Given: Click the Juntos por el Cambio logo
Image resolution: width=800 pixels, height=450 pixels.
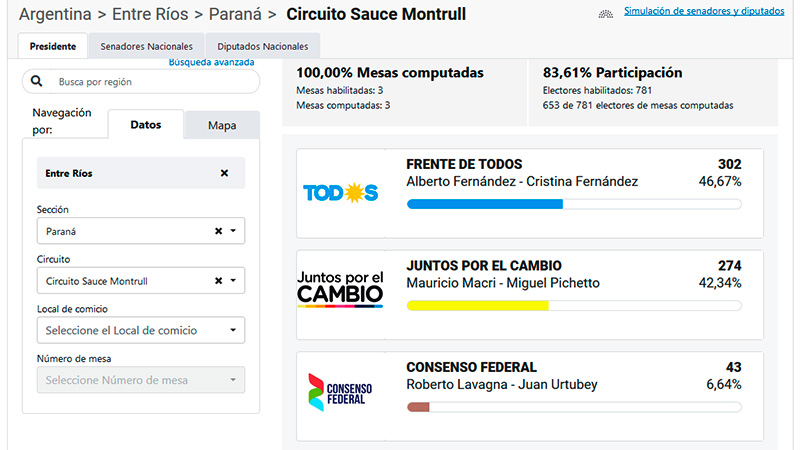Looking at the screenshot, I should click(340, 289).
